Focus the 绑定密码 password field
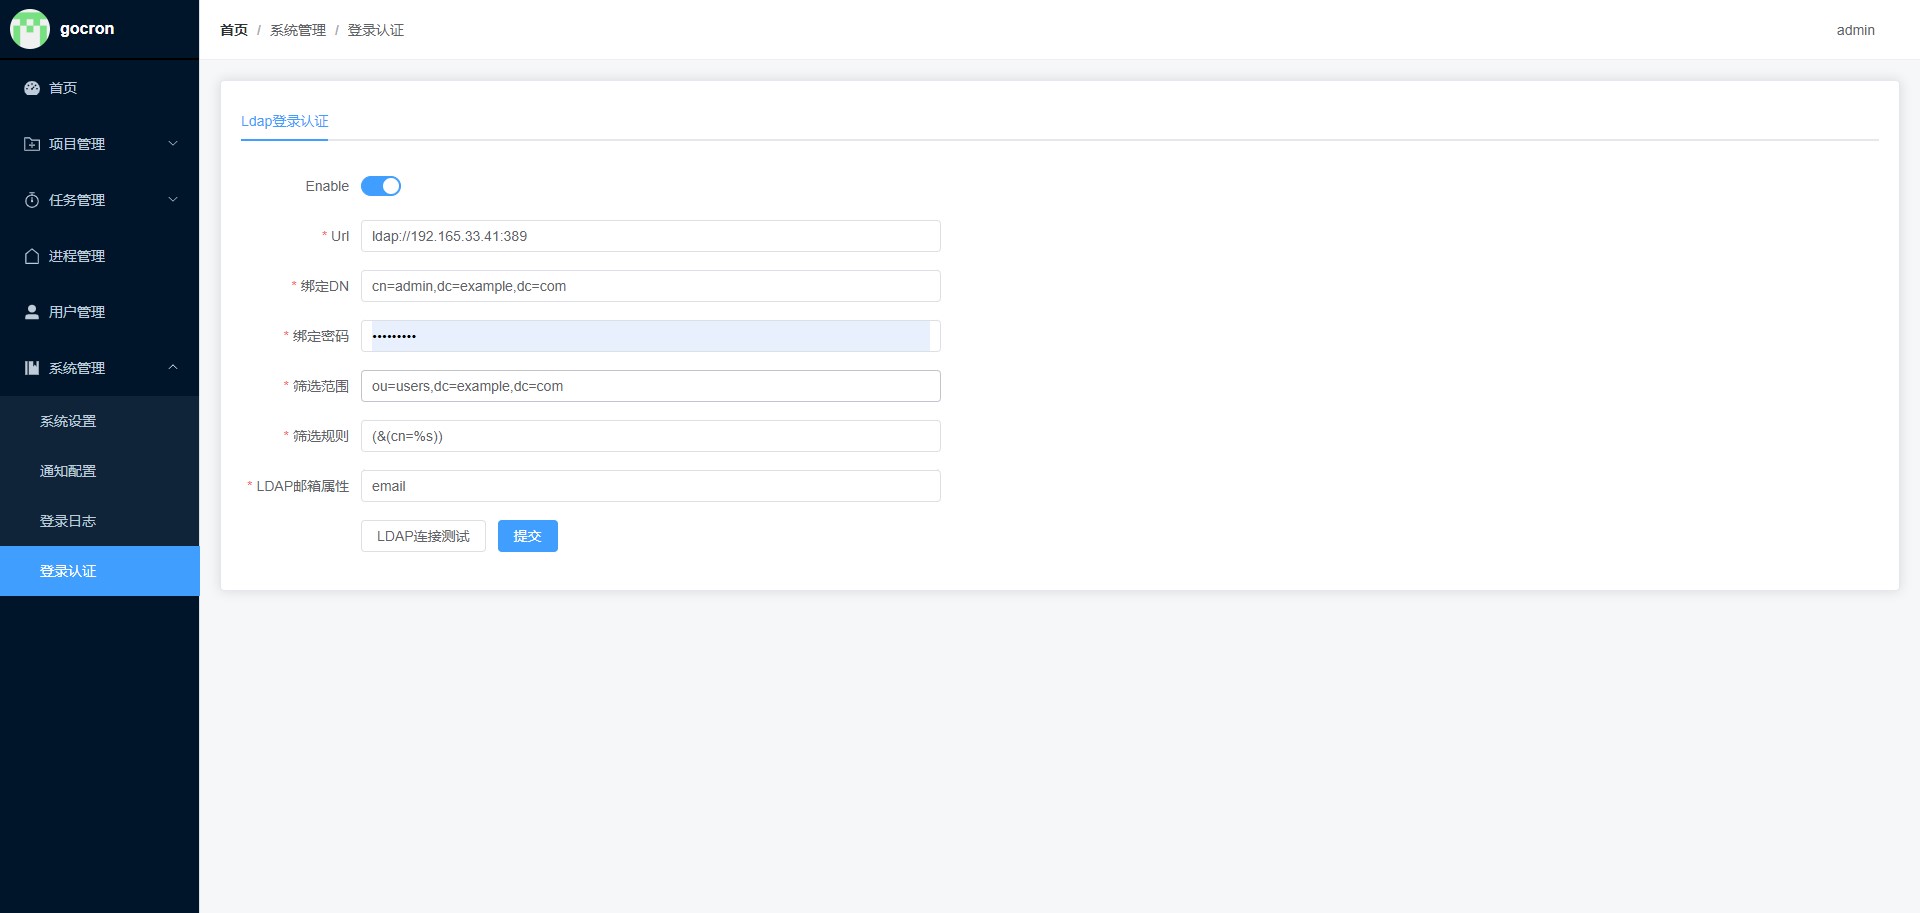 point(651,336)
